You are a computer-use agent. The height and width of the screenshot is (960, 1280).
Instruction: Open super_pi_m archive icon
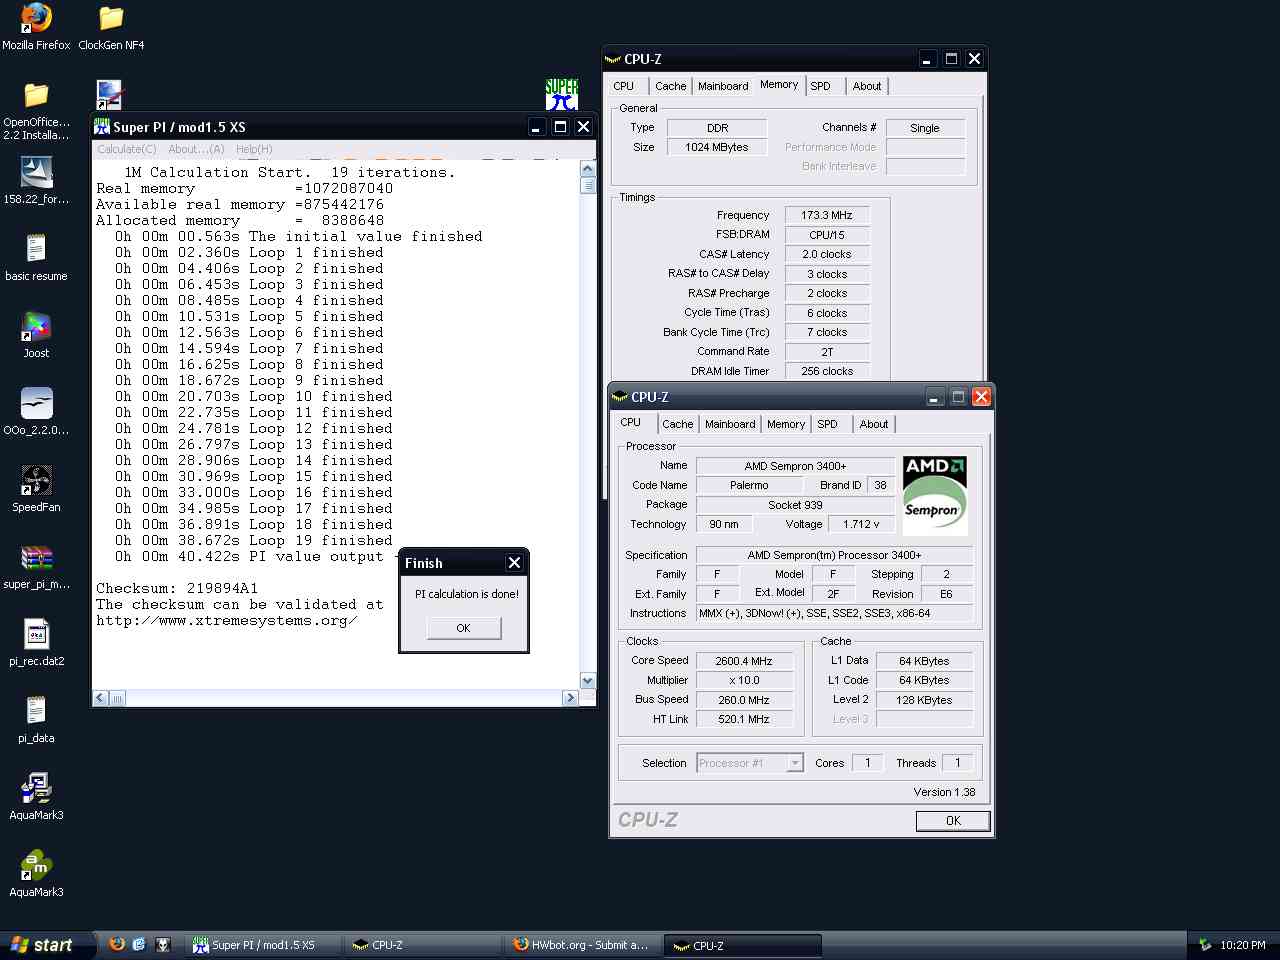(36, 557)
